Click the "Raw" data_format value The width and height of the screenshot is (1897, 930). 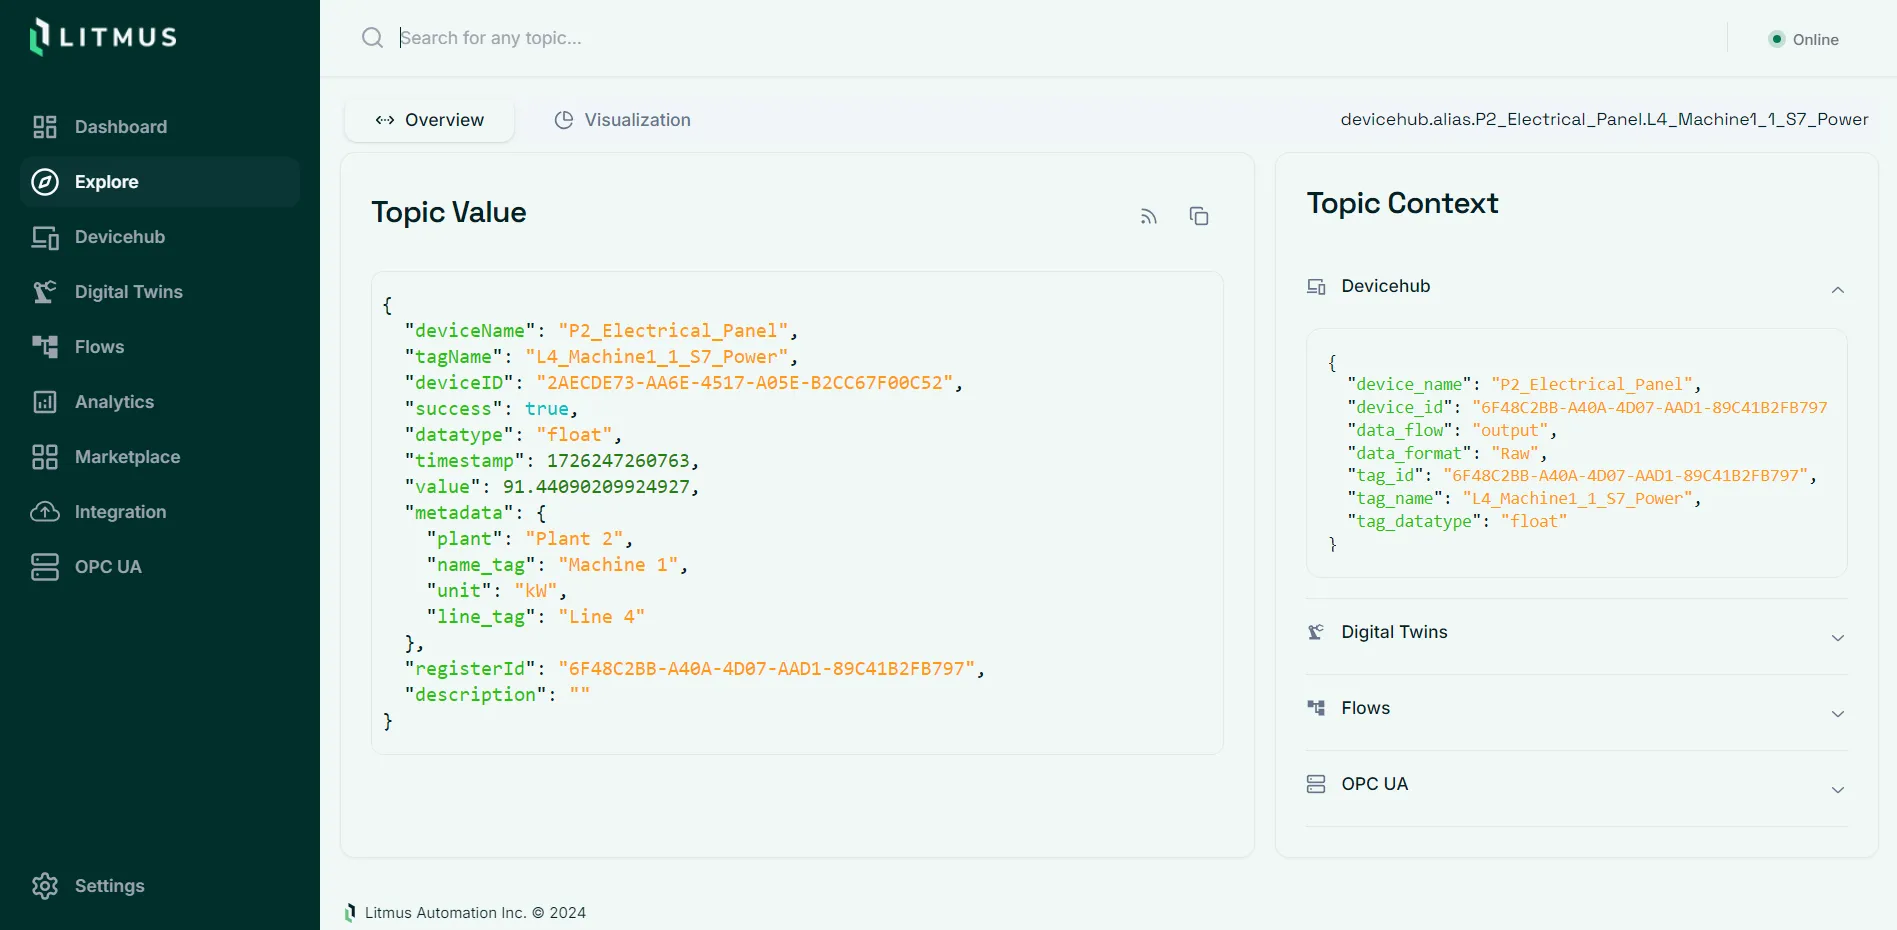[x=1515, y=453]
